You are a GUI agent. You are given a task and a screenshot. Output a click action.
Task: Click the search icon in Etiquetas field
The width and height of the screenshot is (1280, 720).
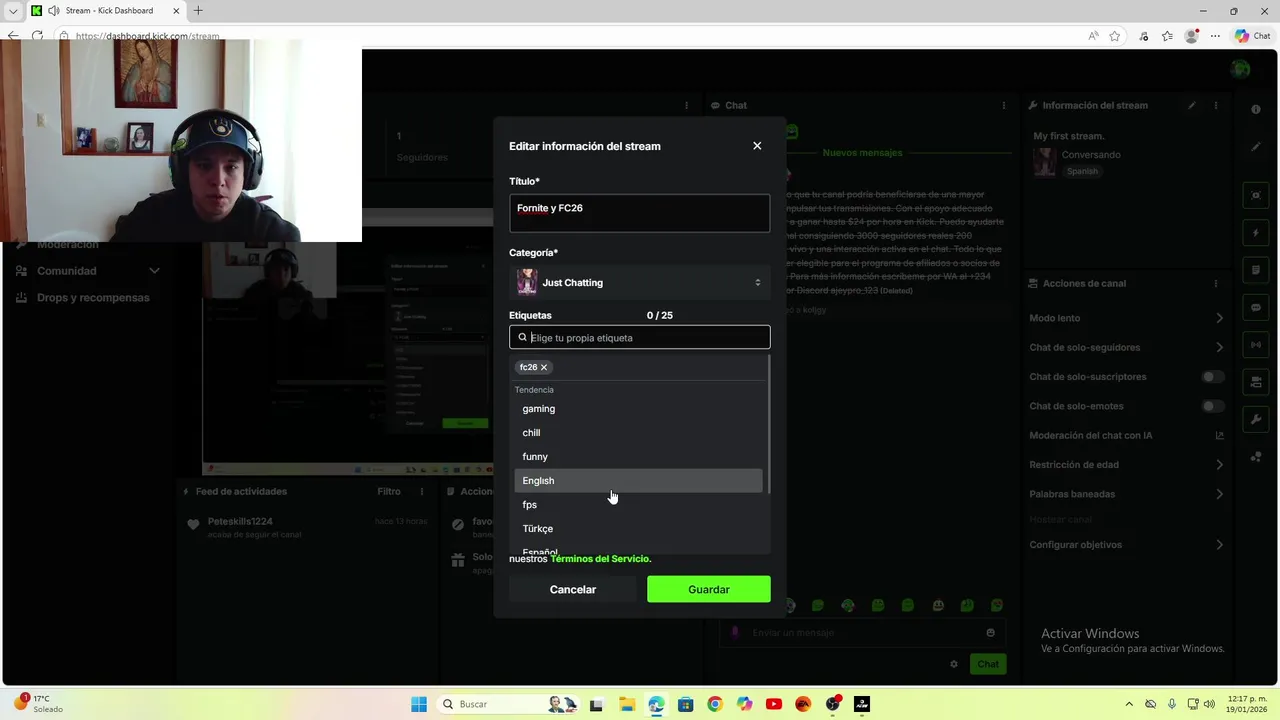(522, 338)
